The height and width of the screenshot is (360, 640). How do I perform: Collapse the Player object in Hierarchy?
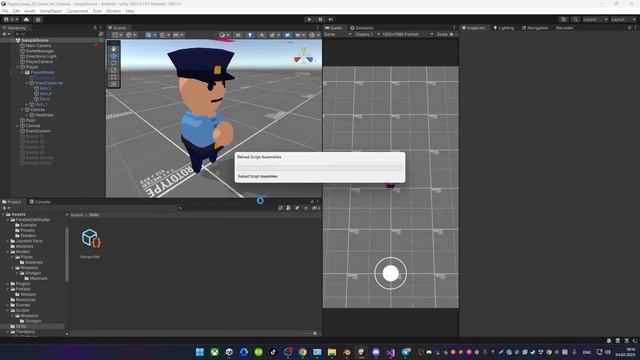point(18,67)
